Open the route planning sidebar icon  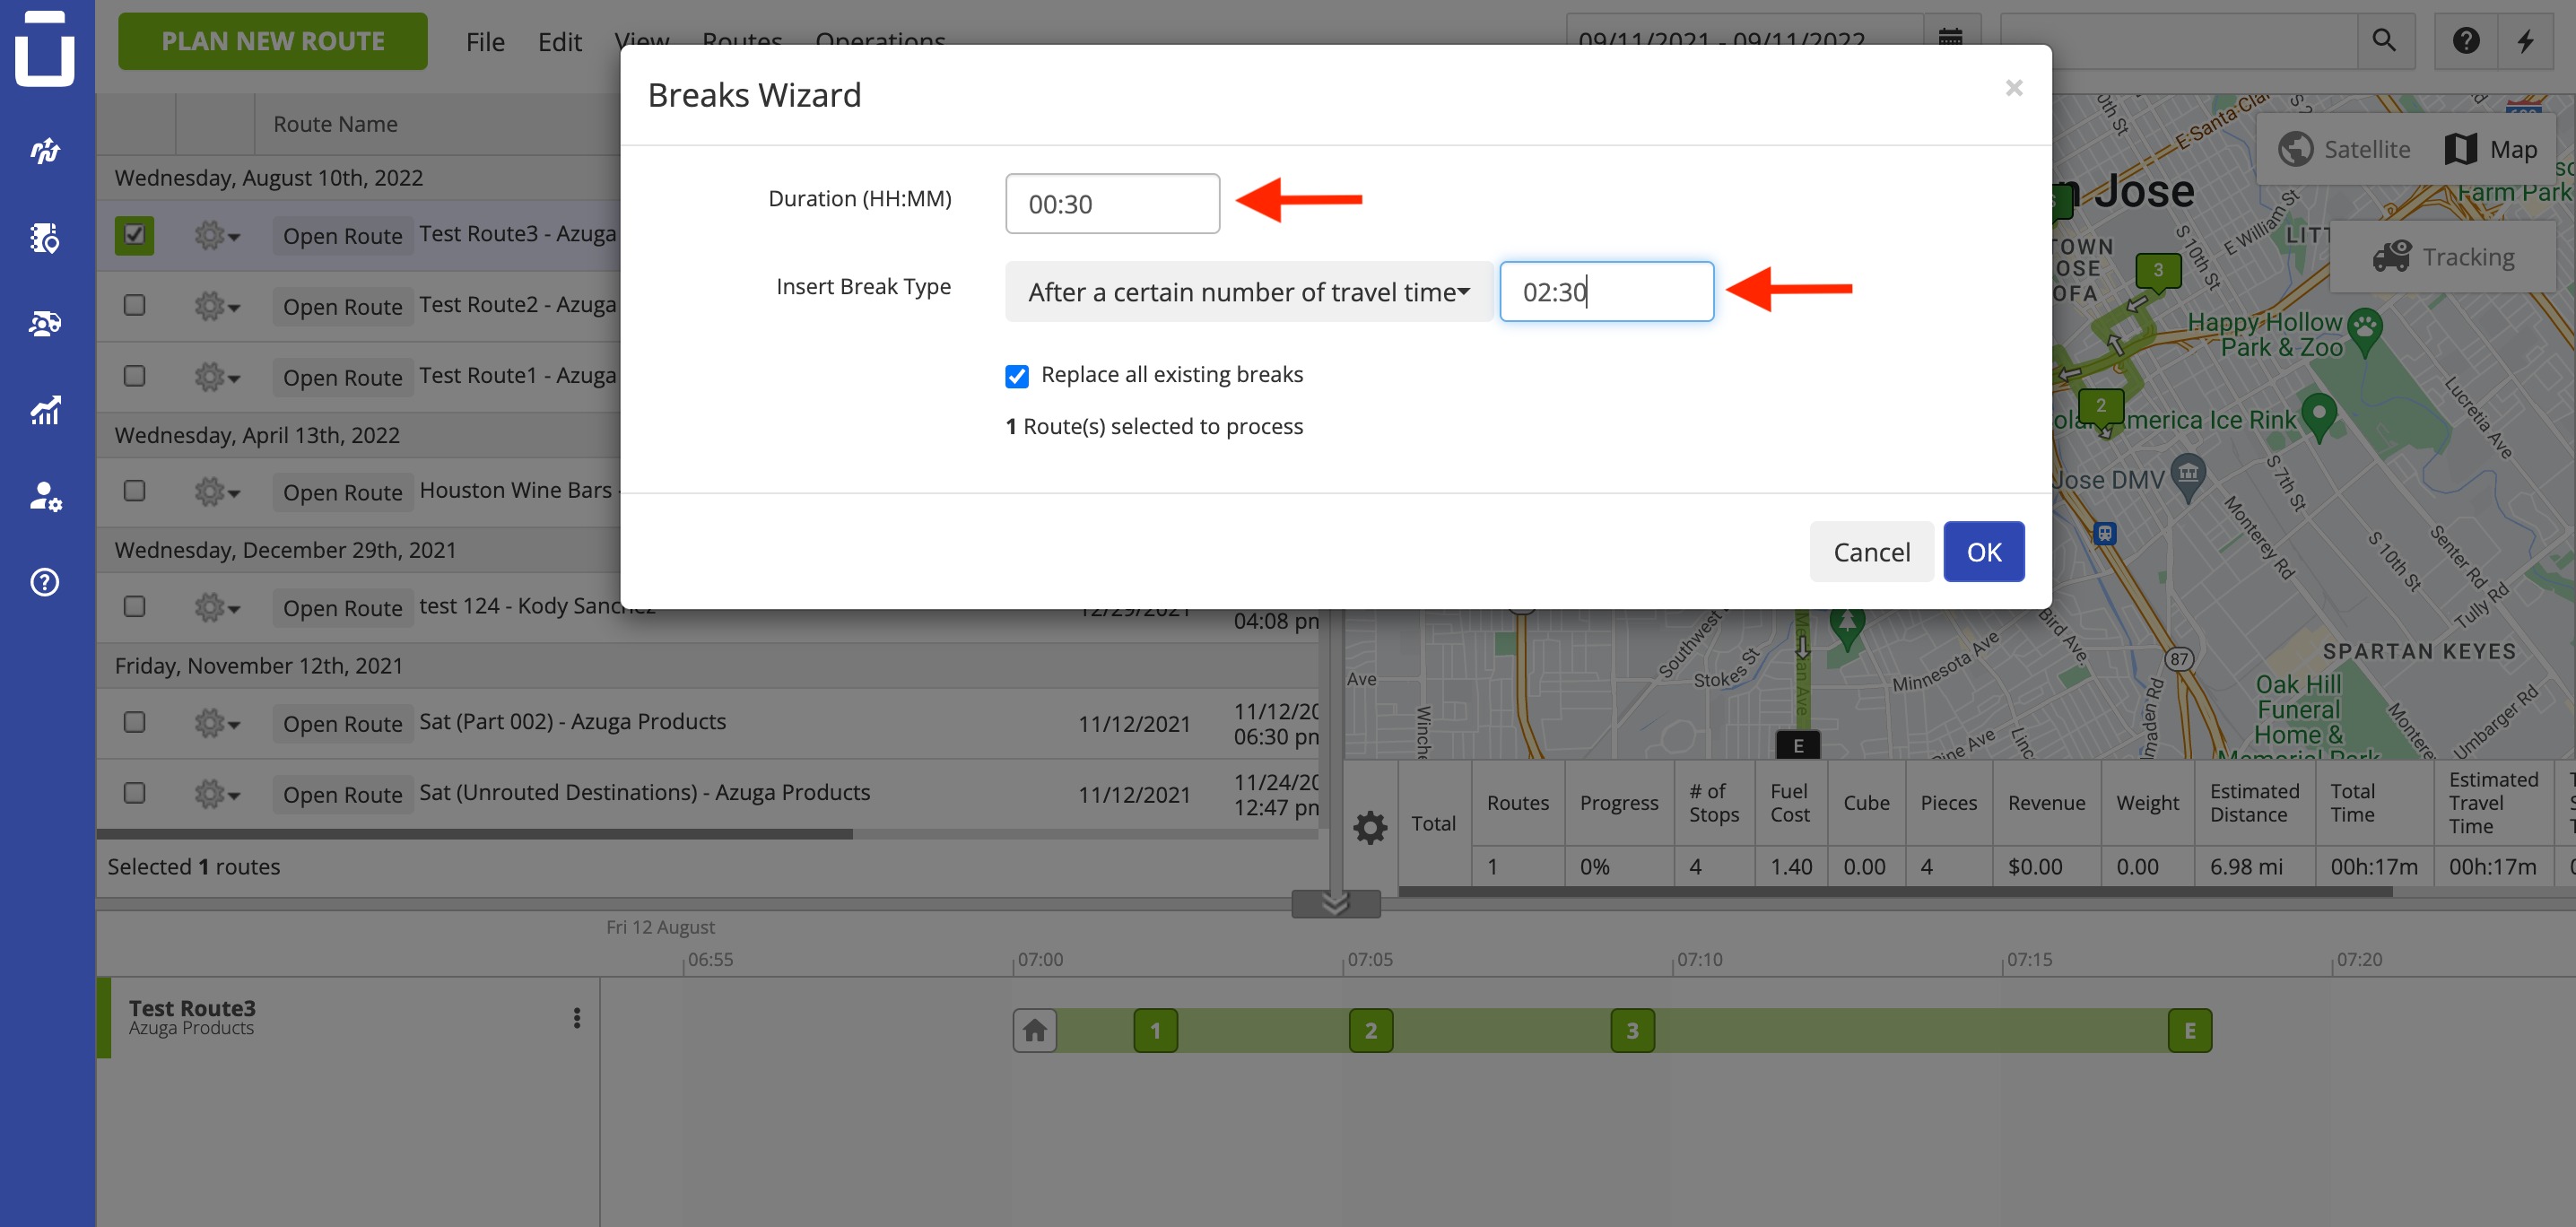(45, 151)
